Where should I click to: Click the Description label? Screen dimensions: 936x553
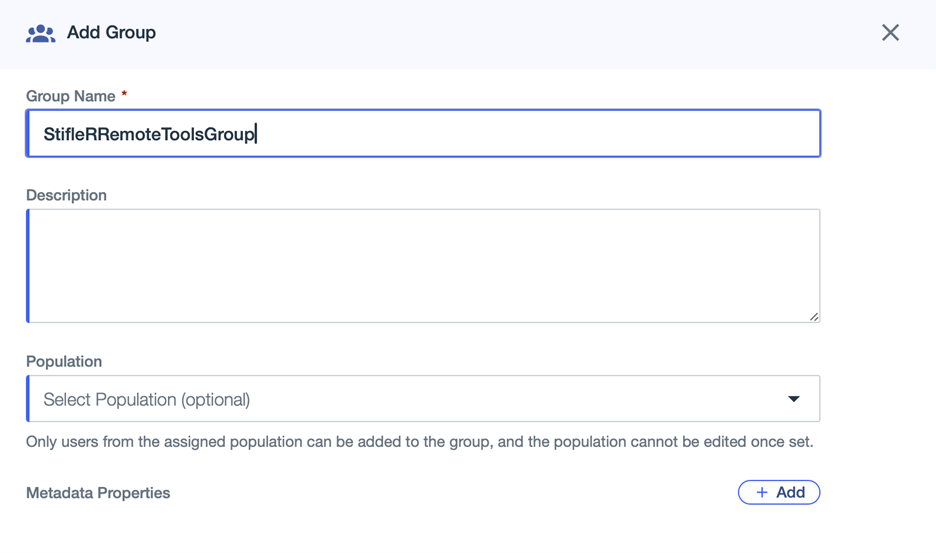click(66, 195)
